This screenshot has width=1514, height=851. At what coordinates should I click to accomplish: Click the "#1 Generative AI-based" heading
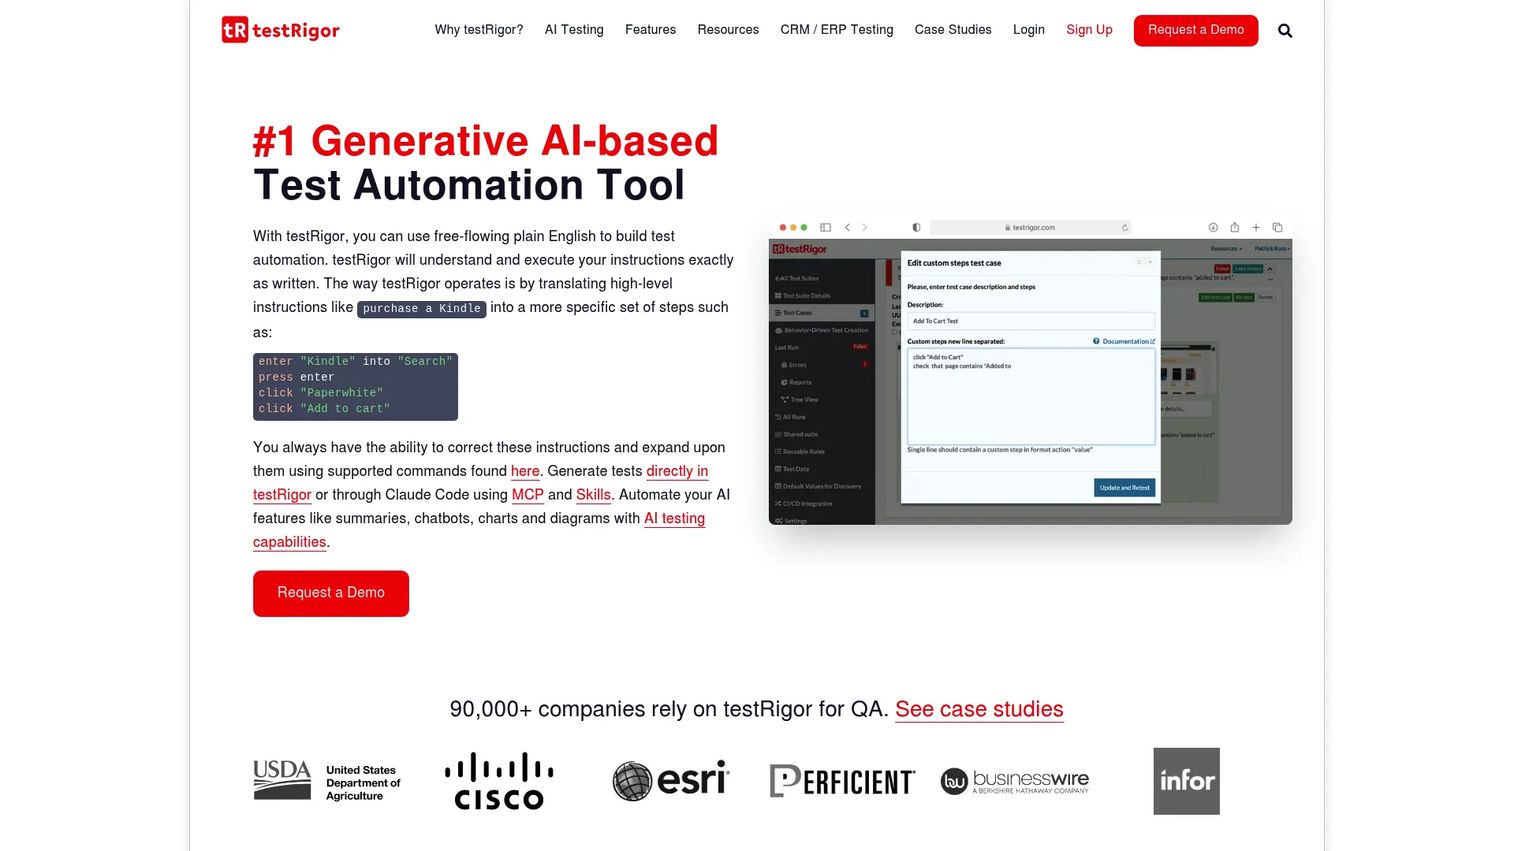pyautogui.click(x=485, y=141)
